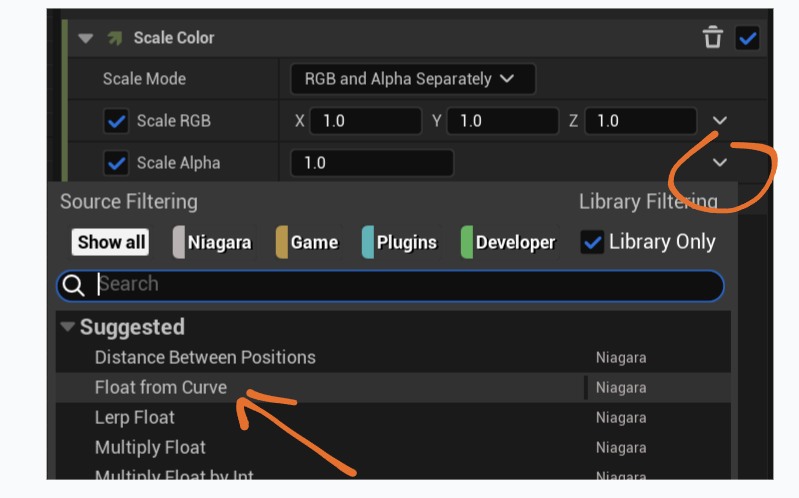This screenshot has width=799, height=498.
Task: Select Multiply Float from the list
Action: [x=150, y=447]
